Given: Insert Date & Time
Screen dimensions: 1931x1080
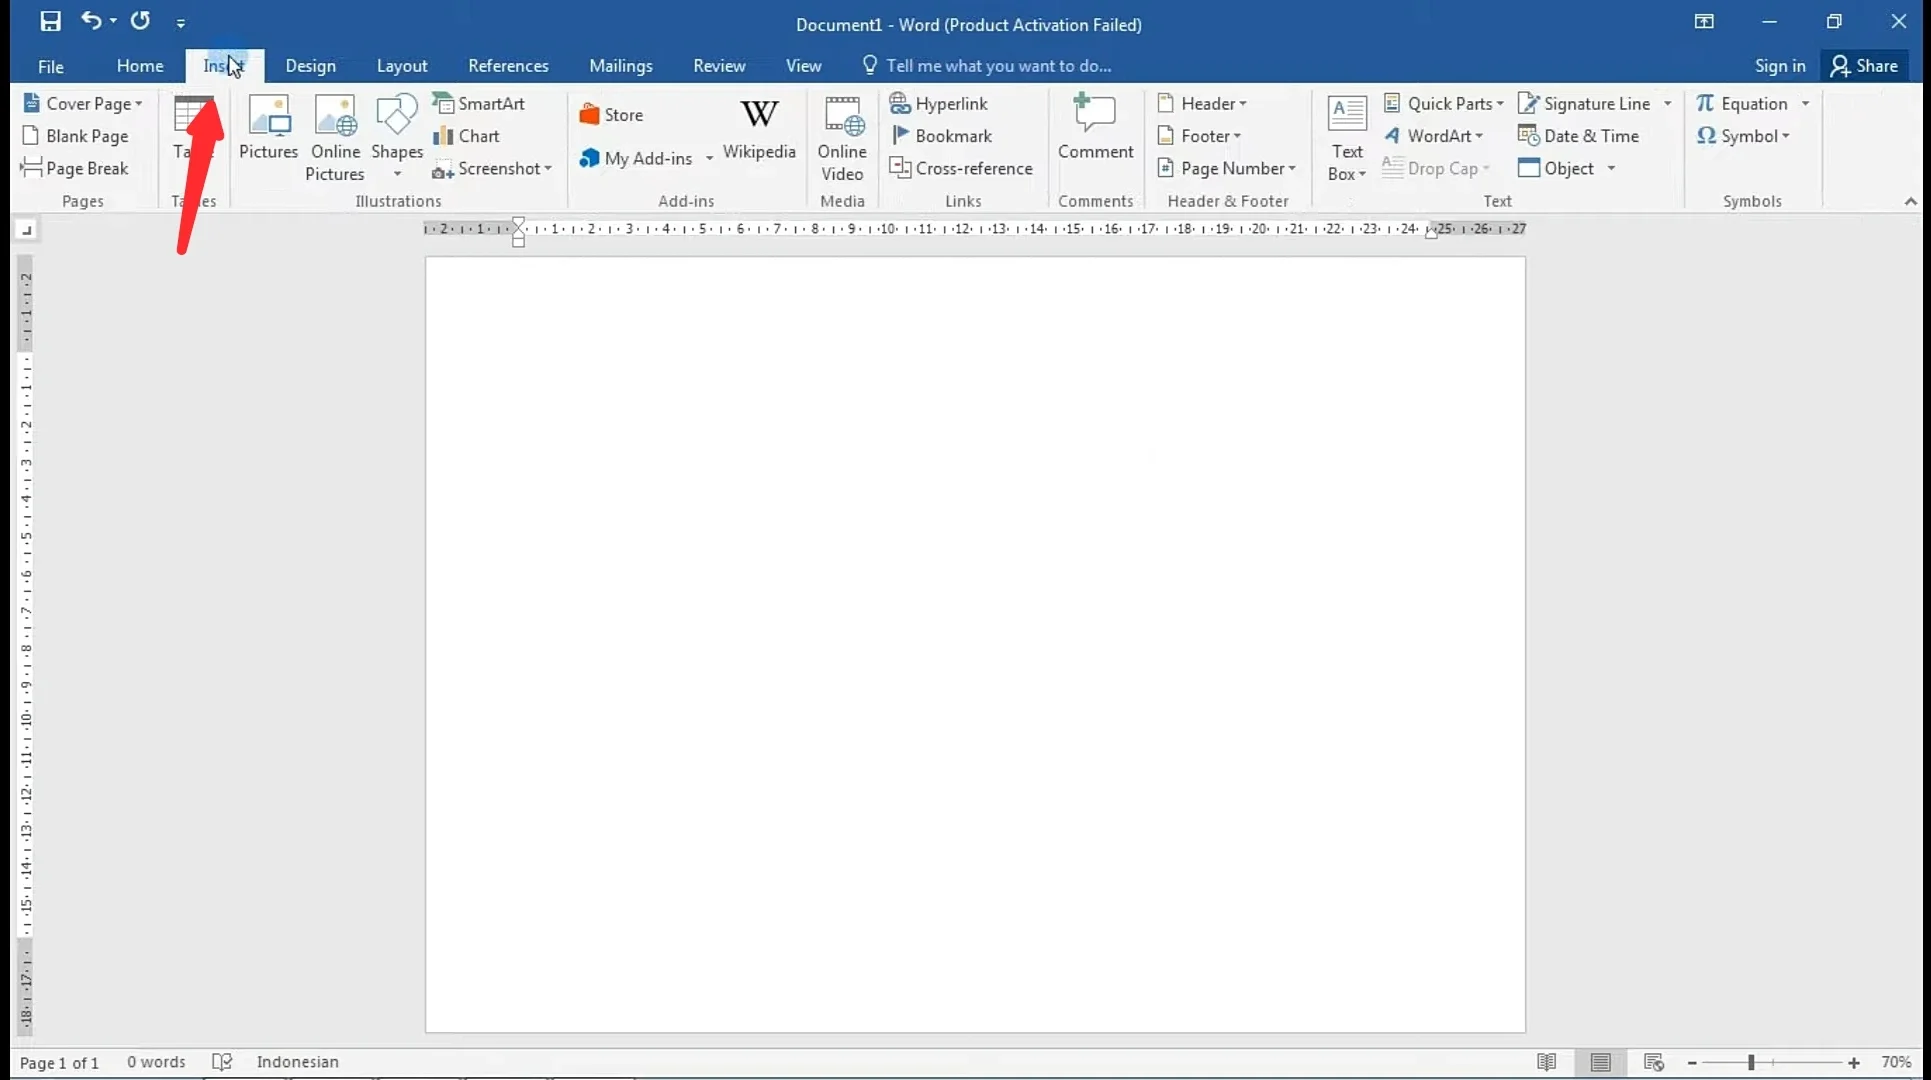Looking at the screenshot, I should (x=1579, y=136).
